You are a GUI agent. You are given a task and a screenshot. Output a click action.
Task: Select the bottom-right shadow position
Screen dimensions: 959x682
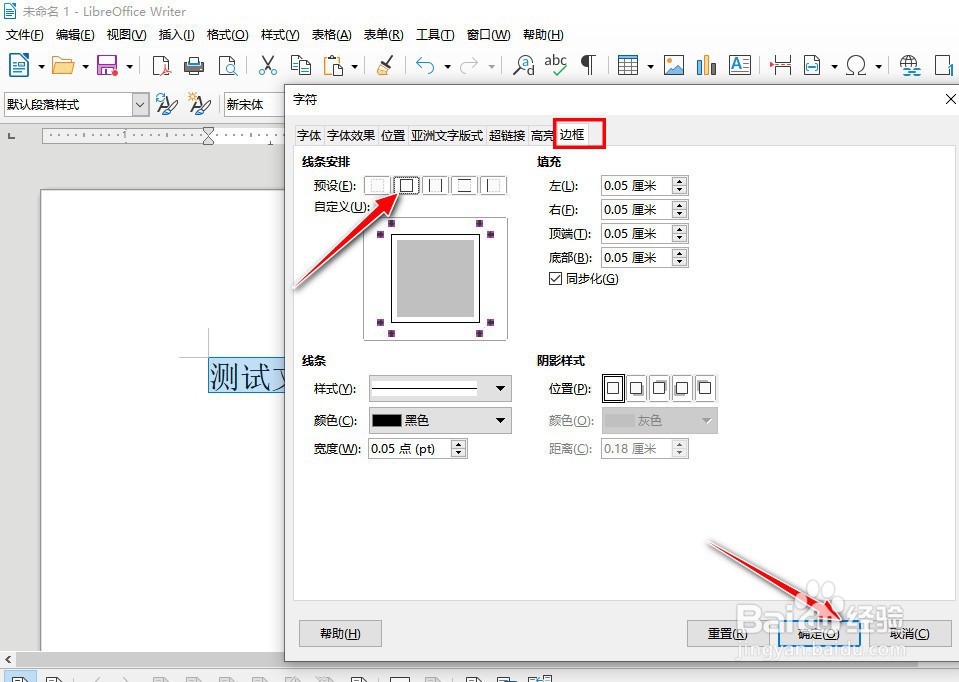(636, 388)
